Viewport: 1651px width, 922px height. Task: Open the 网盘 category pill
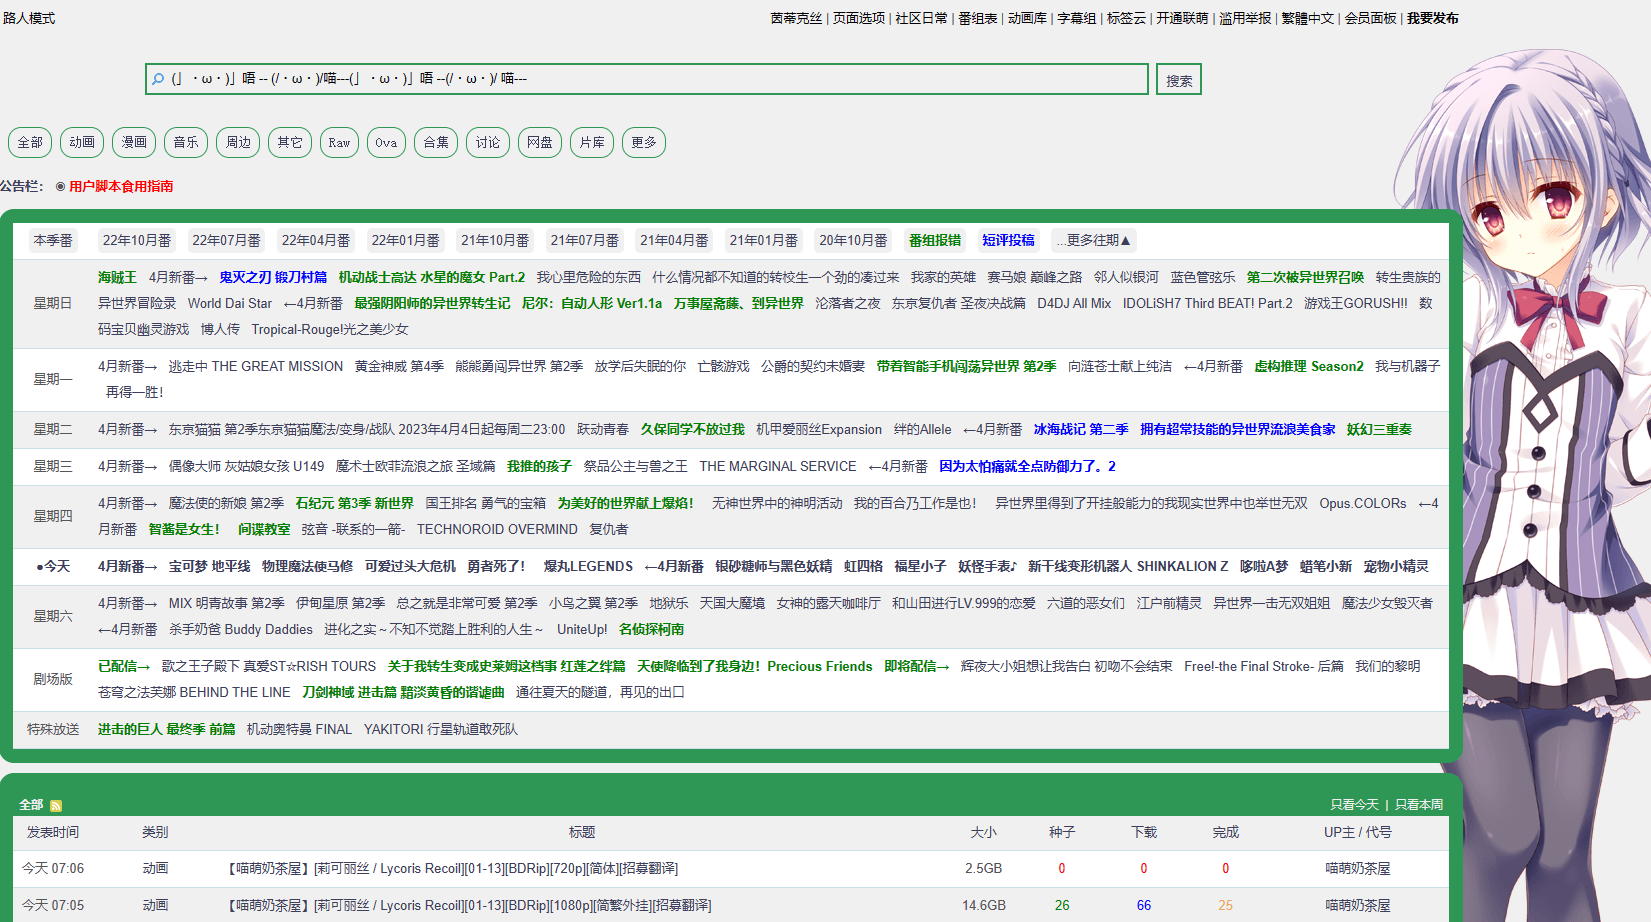pos(540,143)
